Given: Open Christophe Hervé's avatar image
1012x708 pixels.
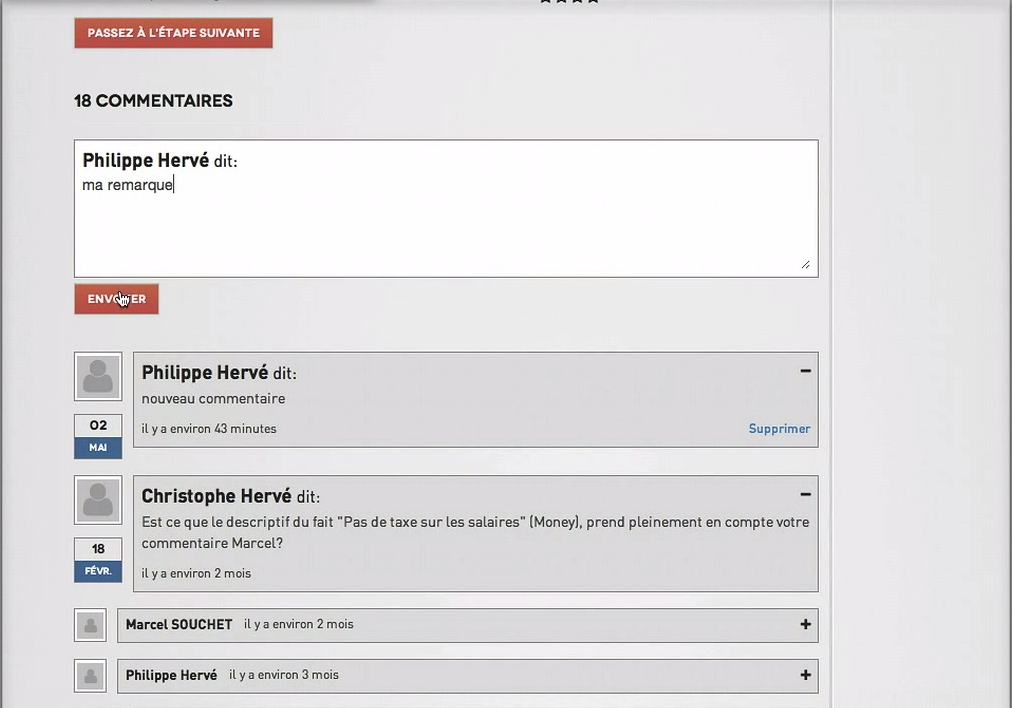Looking at the screenshot, I should [98, 500].
